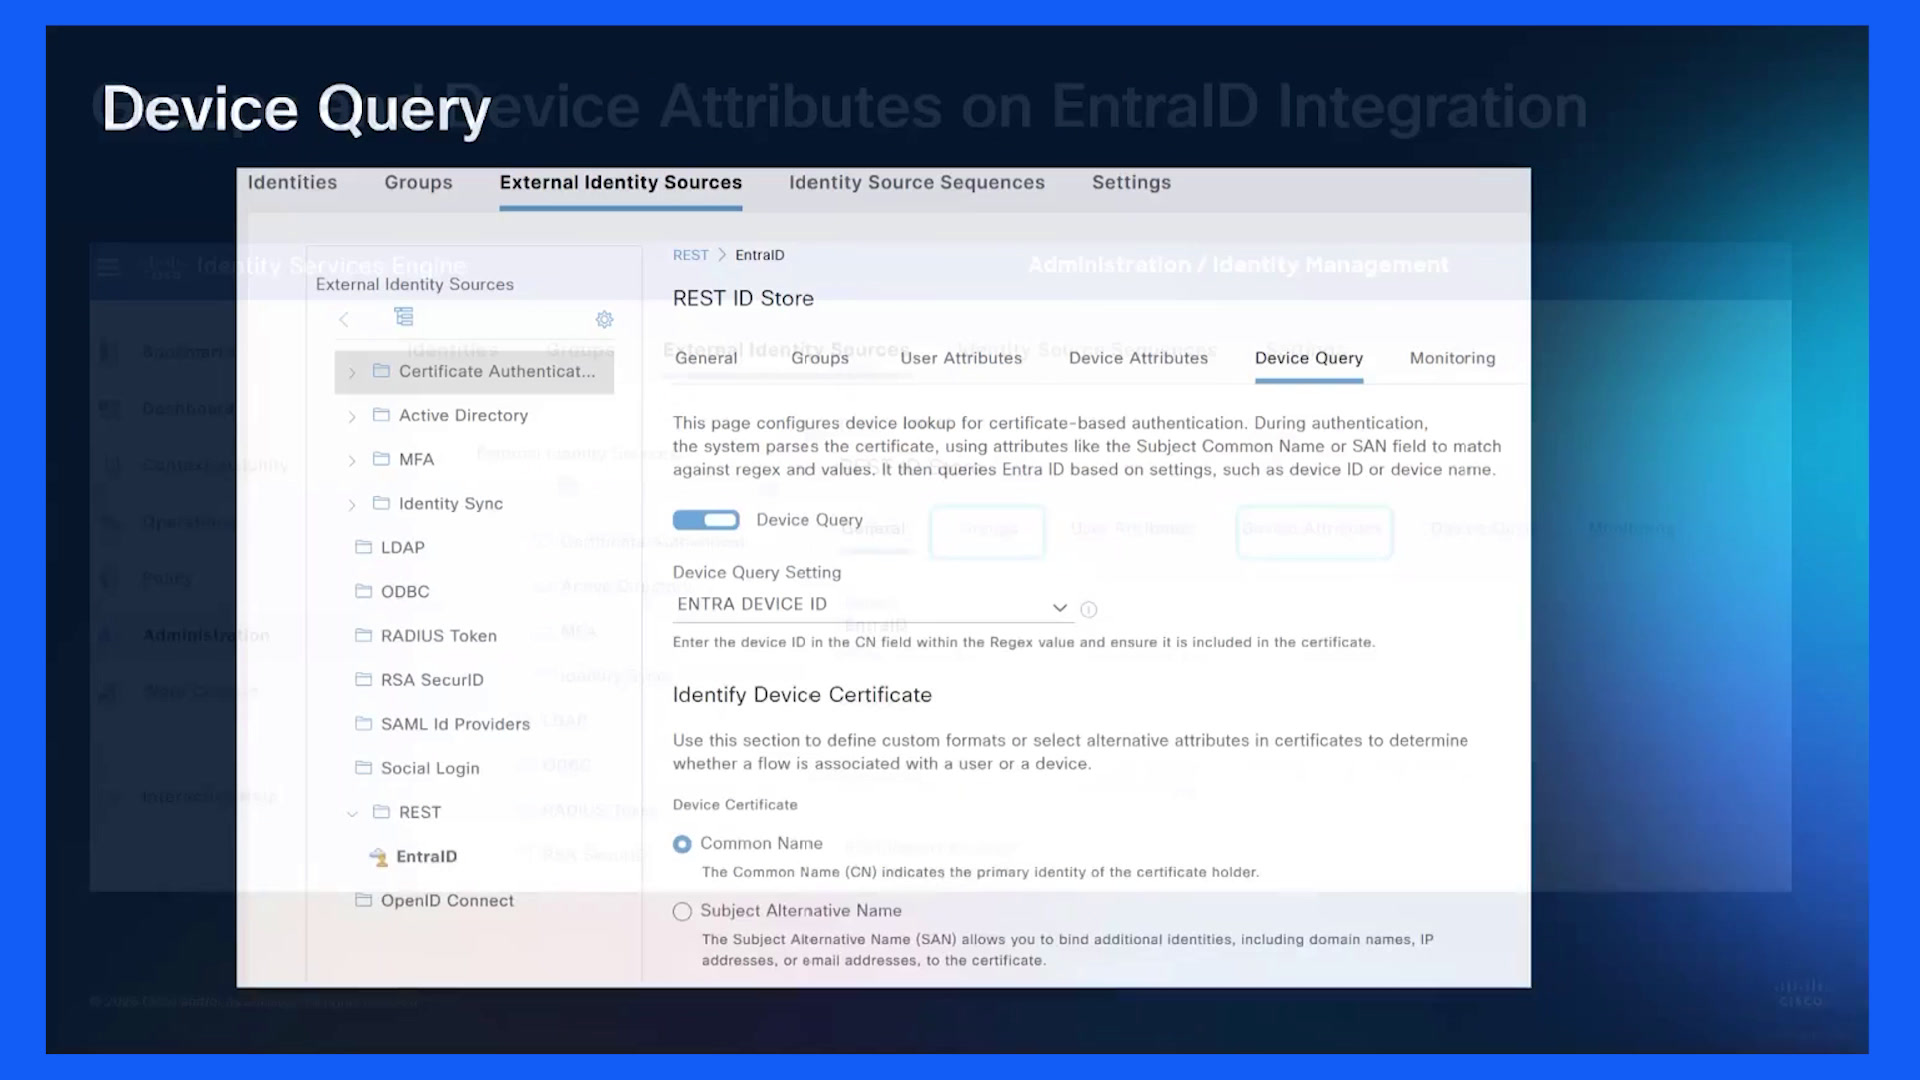
Task: Click the Social Login folder icon
Action: [x=364, y=767]
